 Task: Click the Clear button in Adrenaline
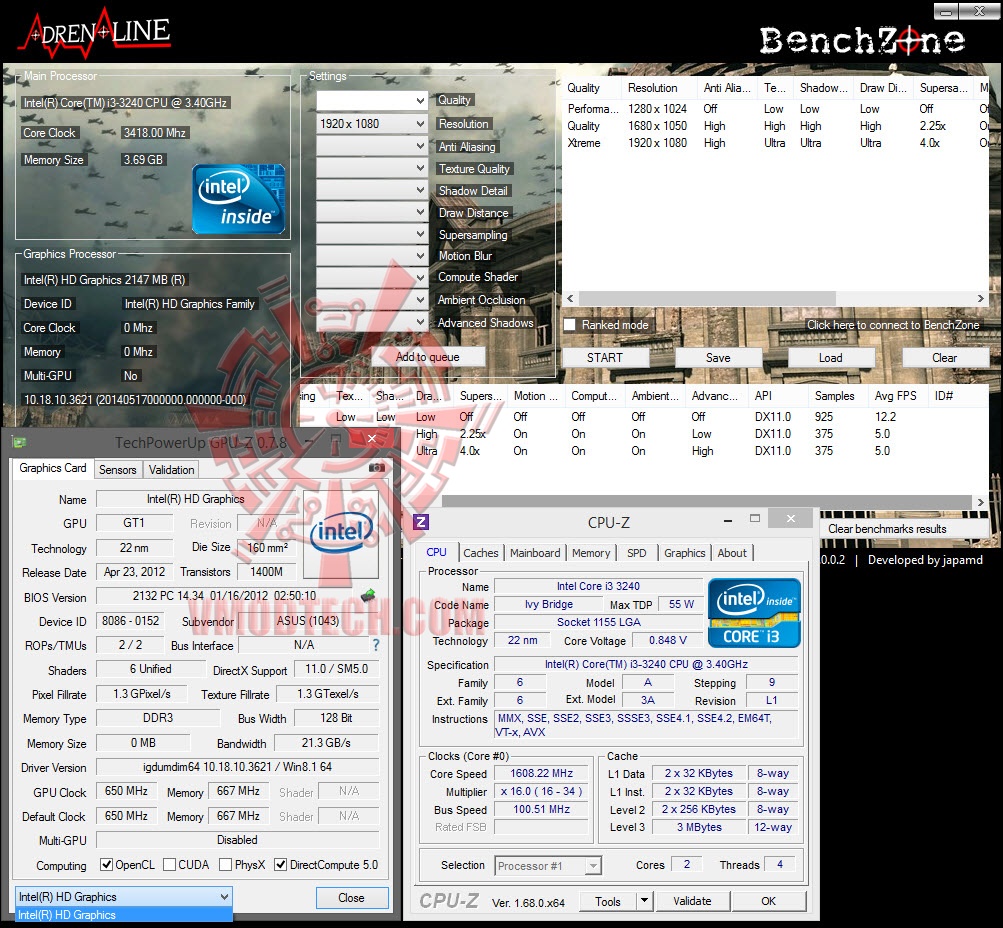pyautogui.click(x=945, y=358)
